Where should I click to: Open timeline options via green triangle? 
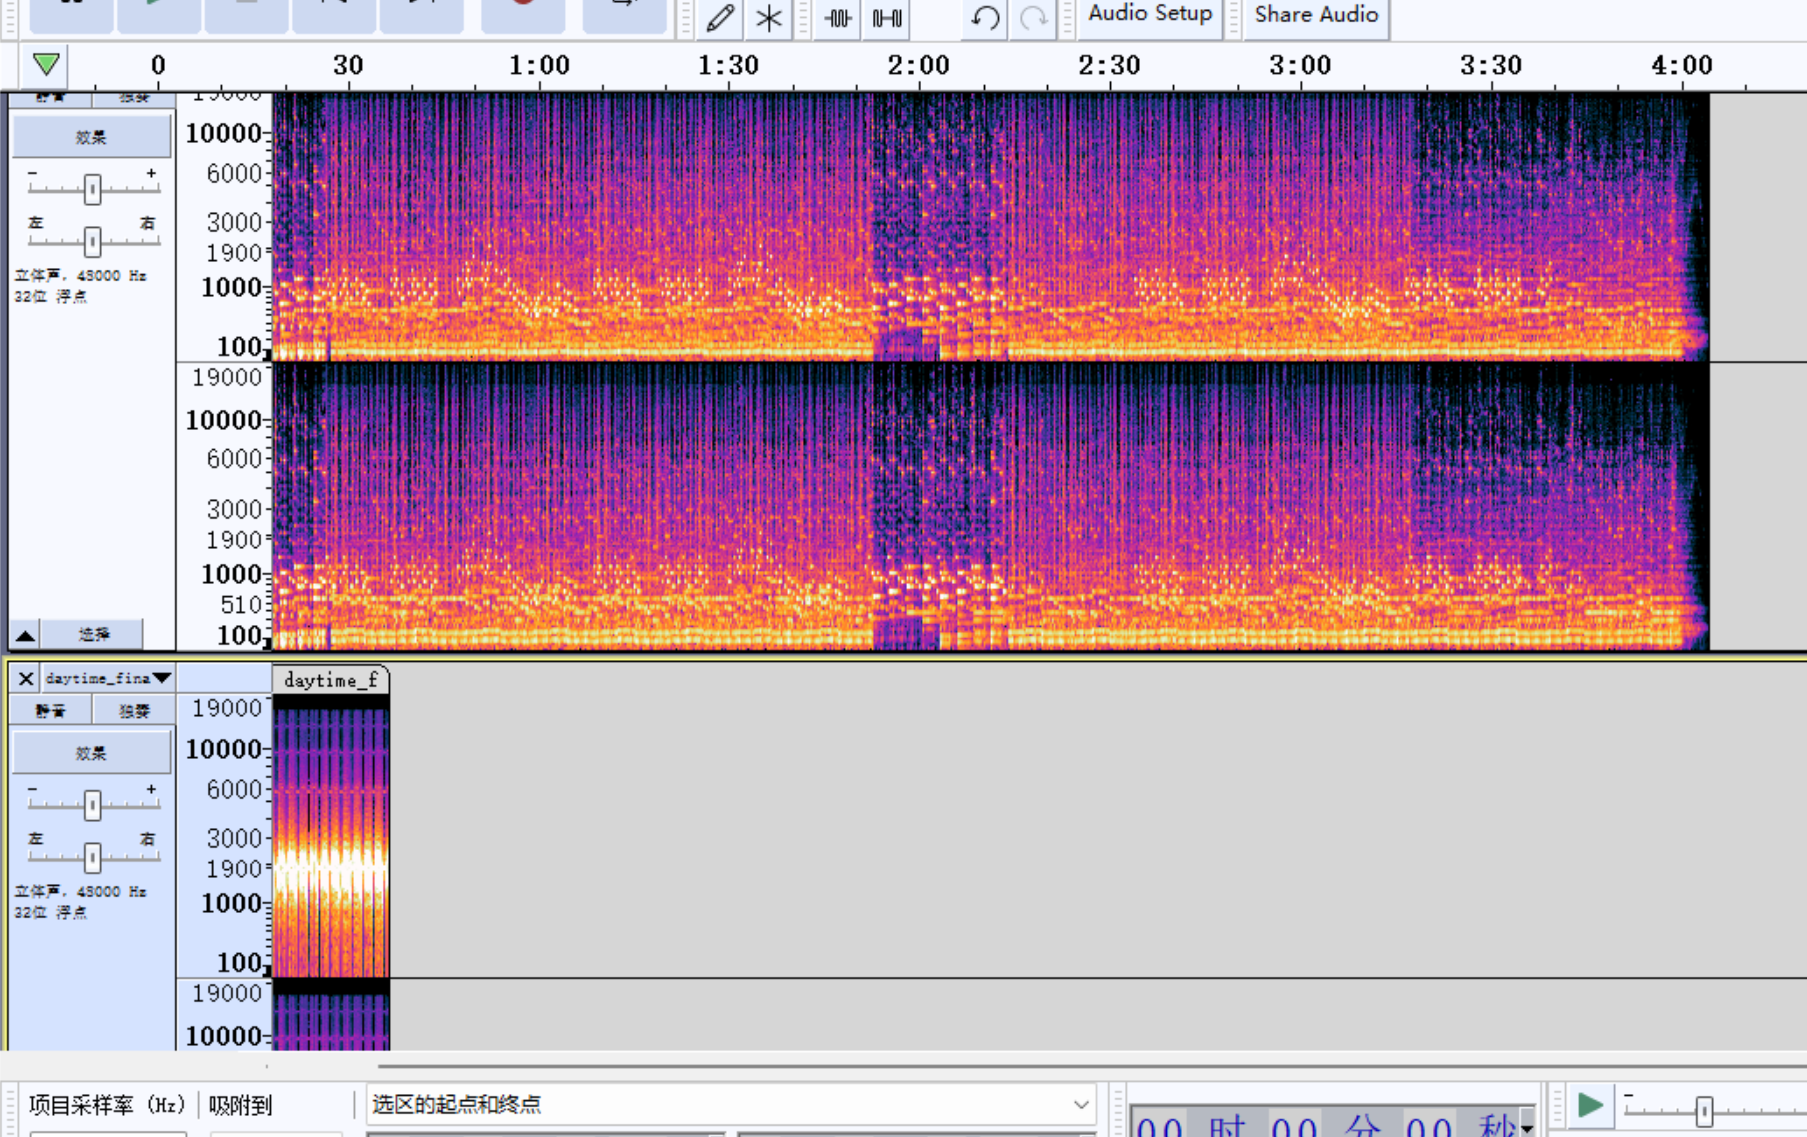(x=45, y=65)
